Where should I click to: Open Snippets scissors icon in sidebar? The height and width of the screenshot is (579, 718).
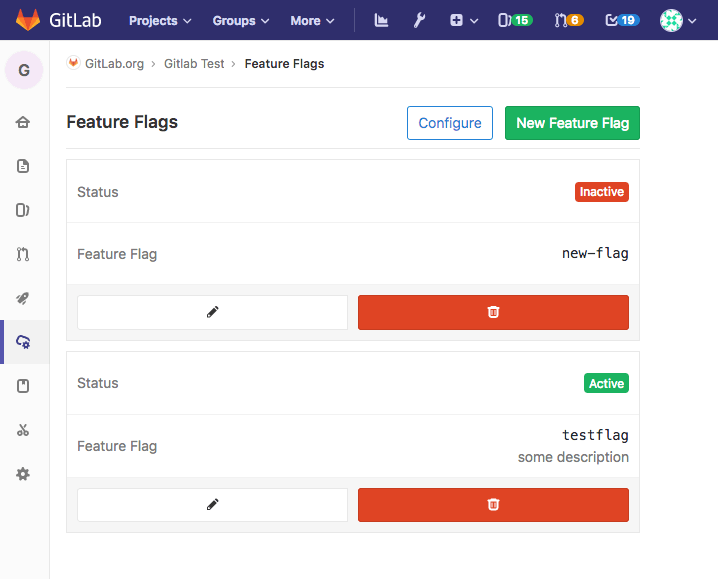23,430
